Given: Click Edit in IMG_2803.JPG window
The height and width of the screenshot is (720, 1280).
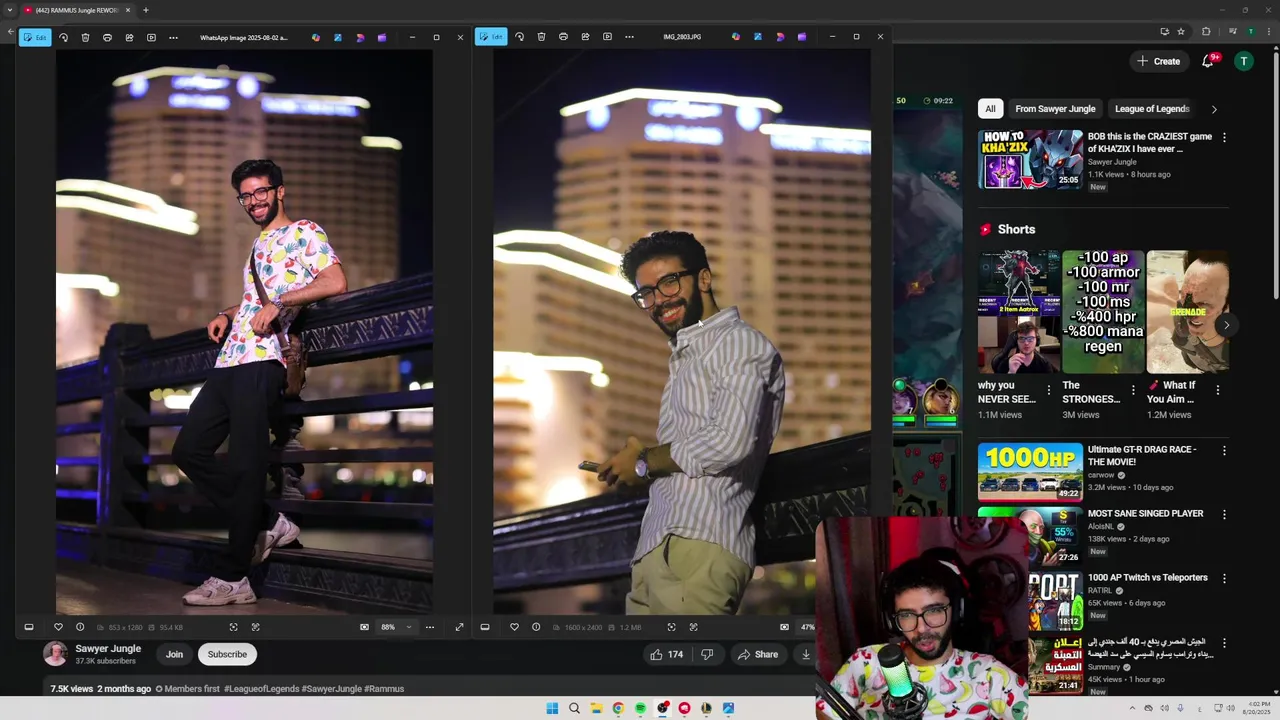Looking at the screenshot, I should (491, 37).
